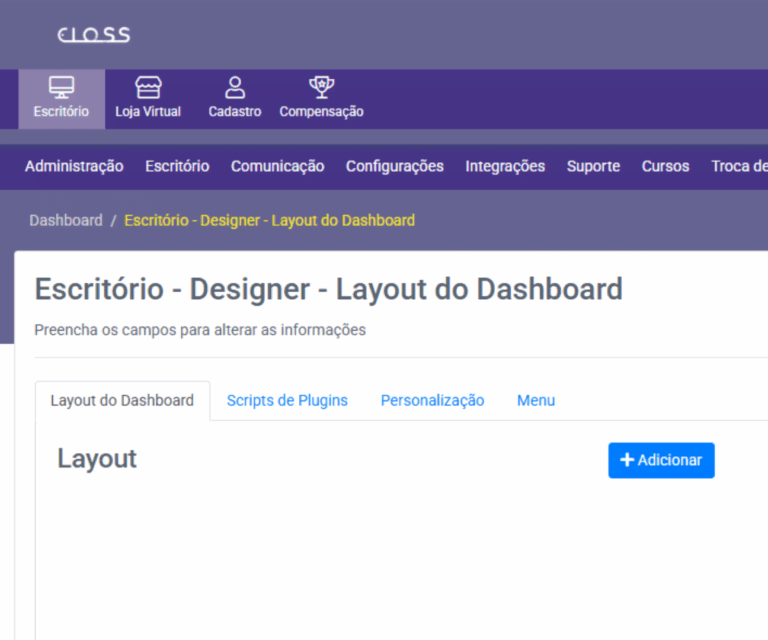The width and height of the screenshot is (768, 640).
Task: Switch to the Menu tab
Action: coord(535,400)
